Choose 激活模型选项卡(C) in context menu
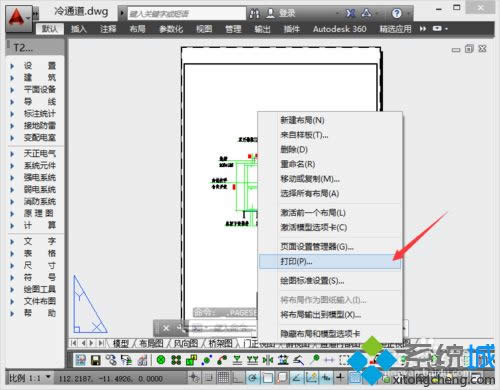This screenshot has height=390, width=500. (x=330, y=227)
